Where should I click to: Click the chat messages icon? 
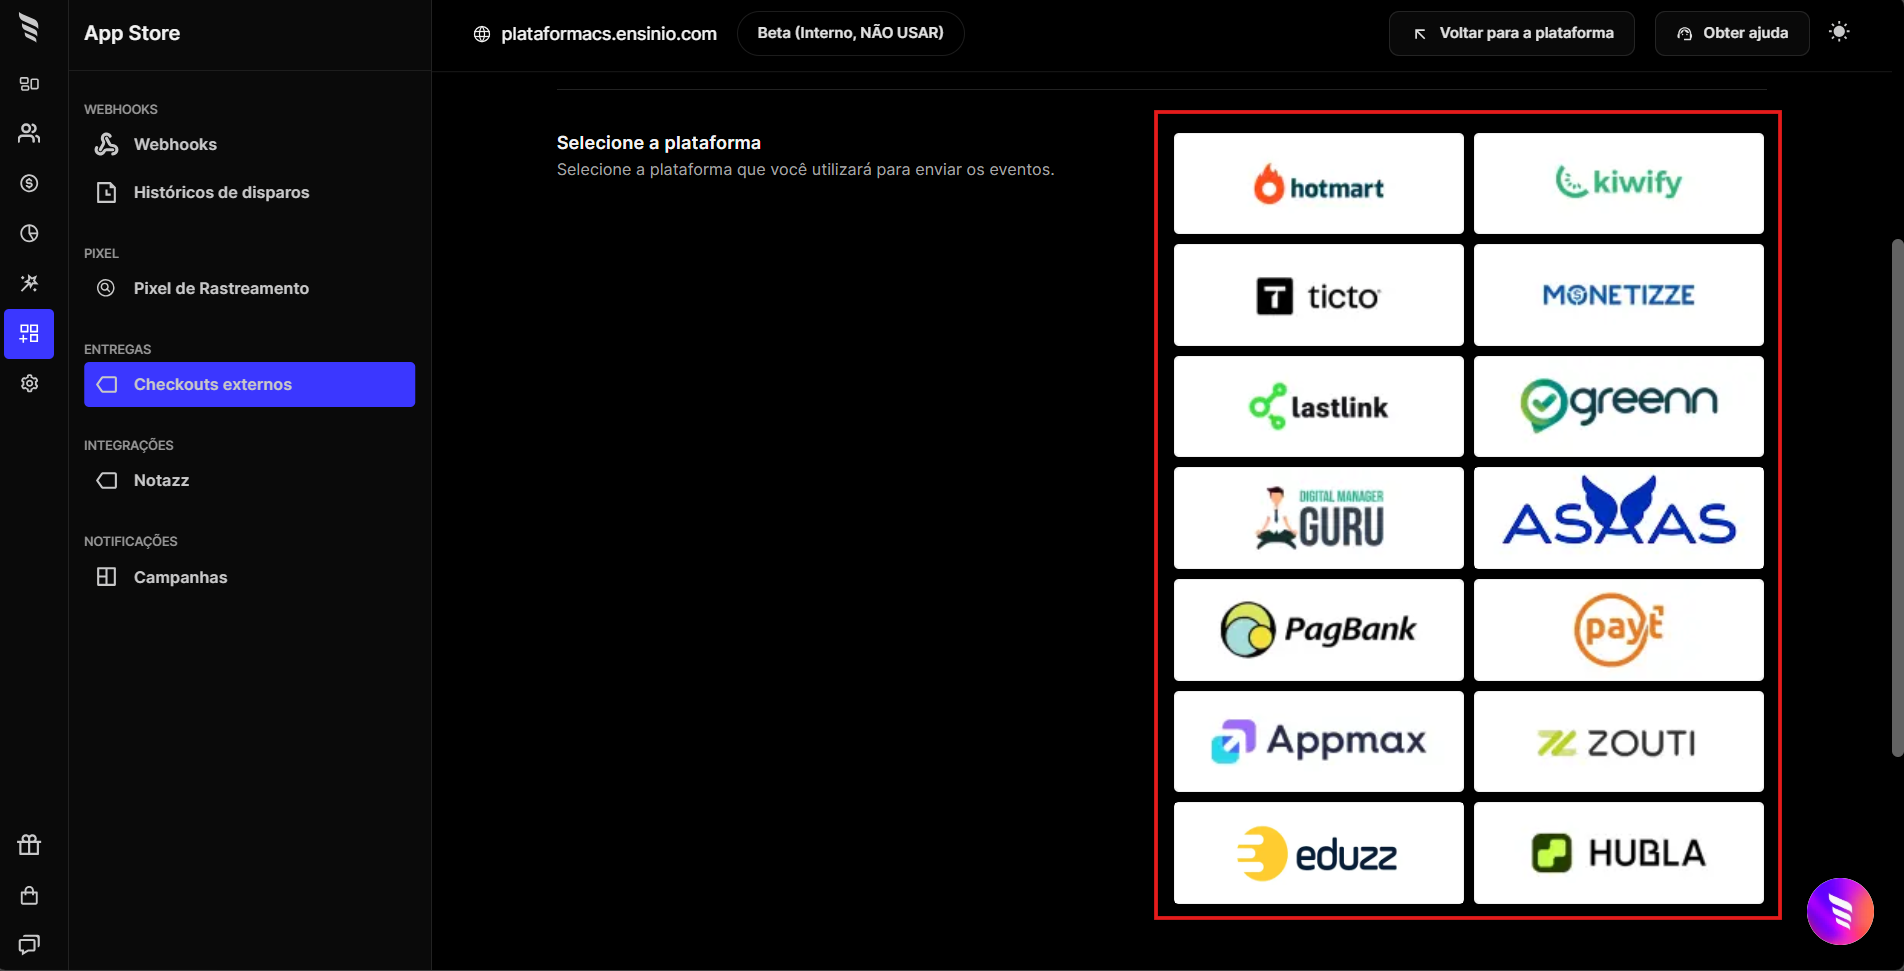(29, 944)
